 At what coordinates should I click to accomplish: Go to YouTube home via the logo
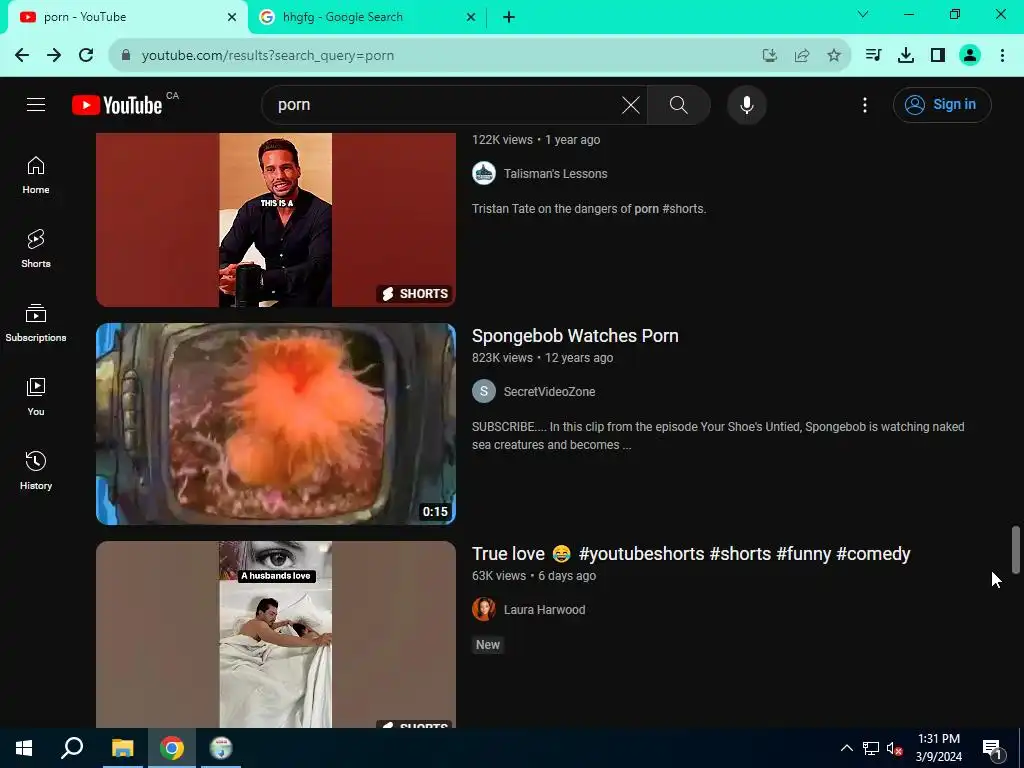click(x=117, y=105)
